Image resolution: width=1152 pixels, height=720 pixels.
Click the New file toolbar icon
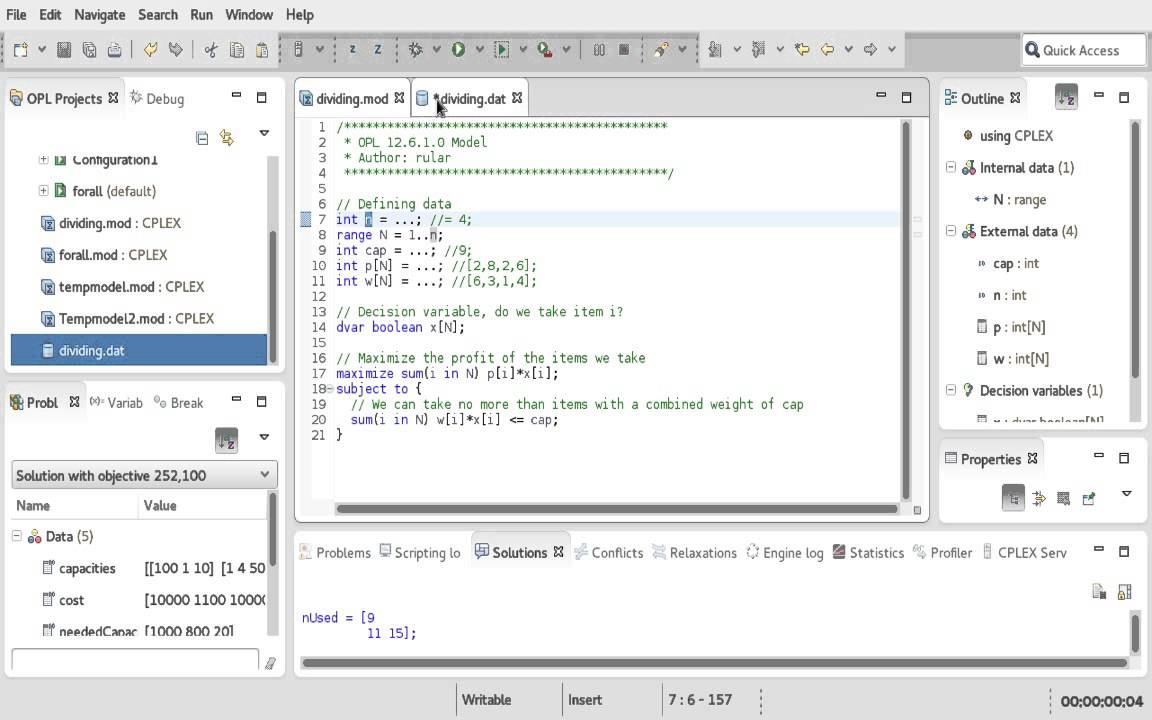[x=21, y=50]
